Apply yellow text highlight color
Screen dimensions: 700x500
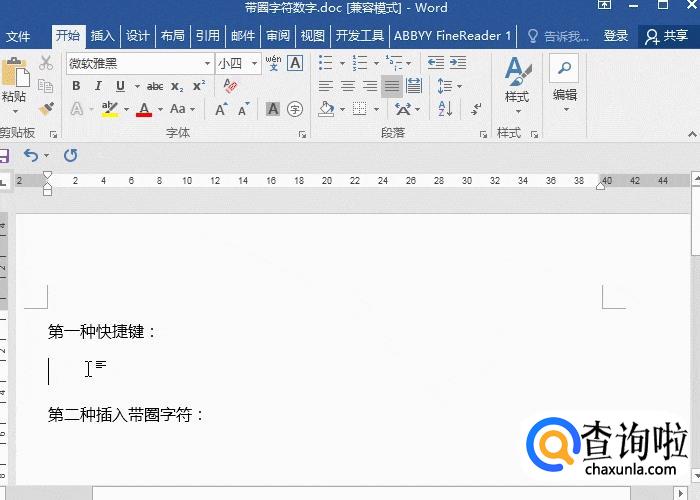[x=110, y=109]
